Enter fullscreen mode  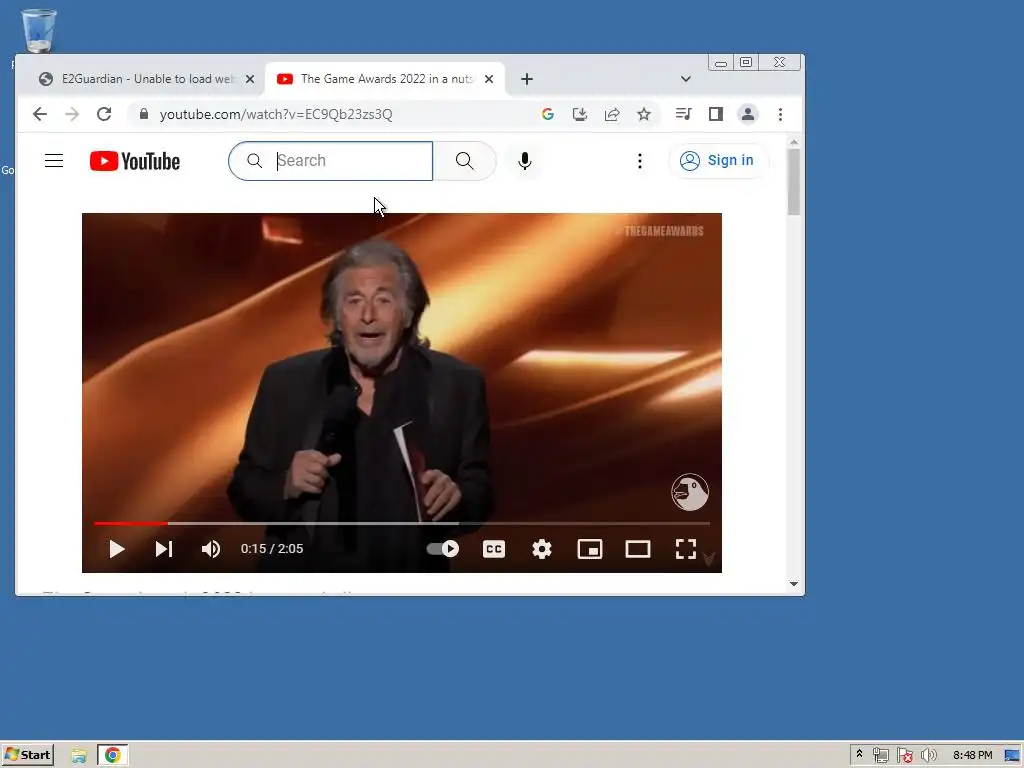[686, 549]
